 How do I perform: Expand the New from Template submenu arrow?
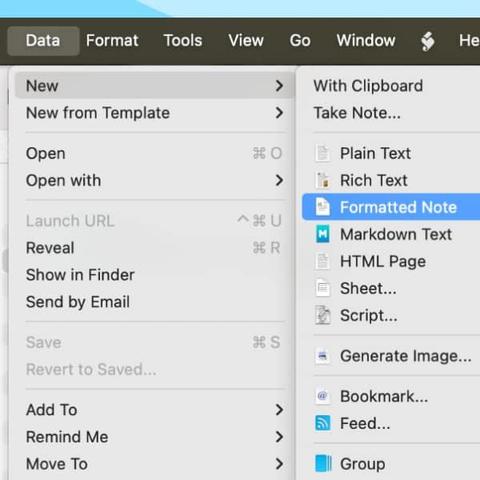point(279,113)
